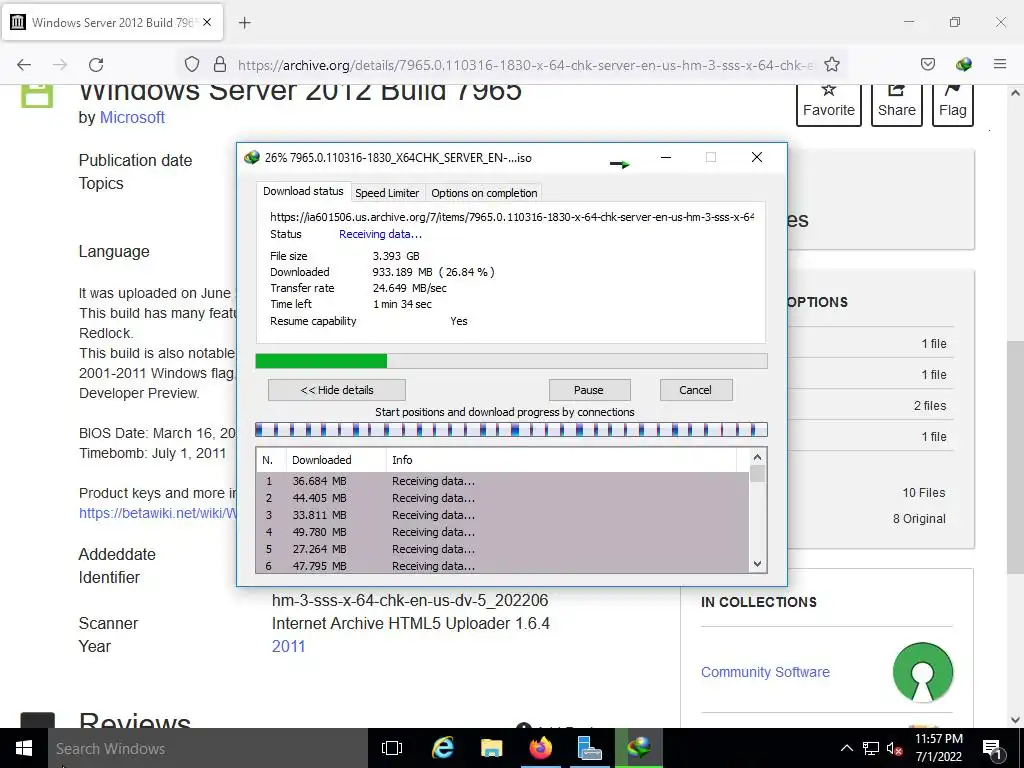This screenshot has width=1024, height=768.
Task: Click the connections progress segment bar
Action: [x=511, y=430]
